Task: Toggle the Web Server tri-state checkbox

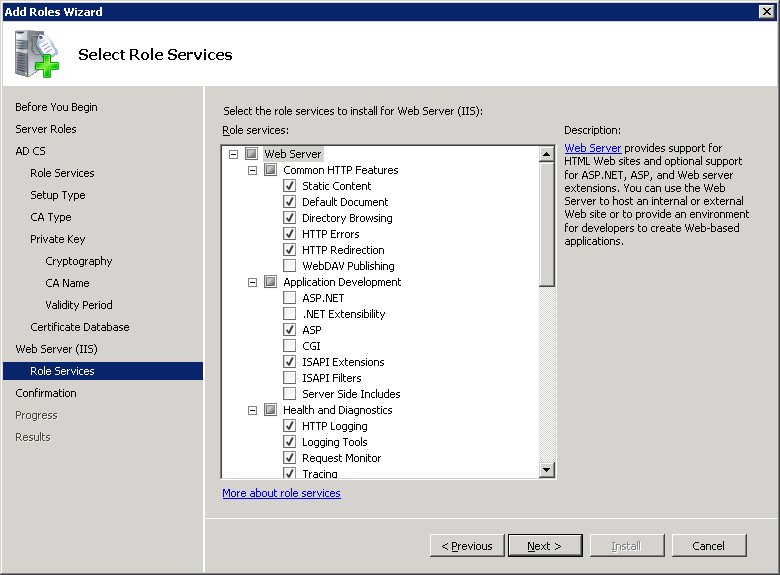Action: [251, 154]
